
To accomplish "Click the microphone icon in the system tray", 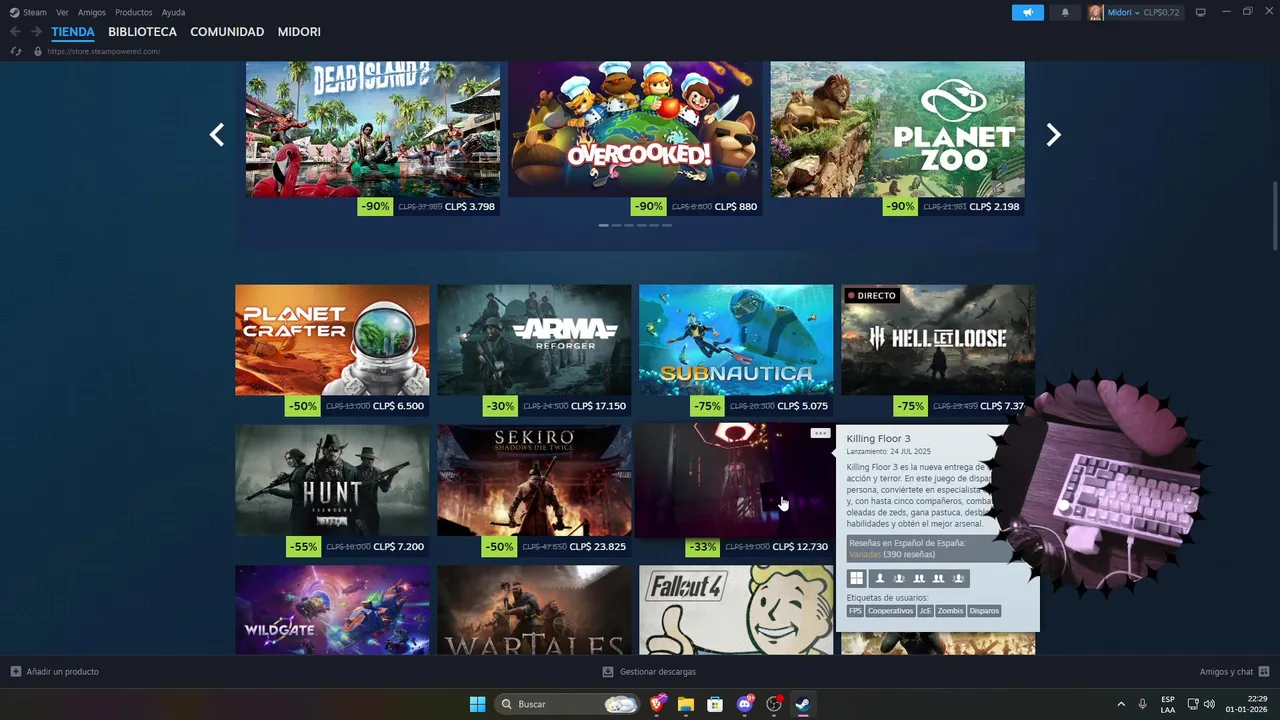I will tap(1142, 704).
